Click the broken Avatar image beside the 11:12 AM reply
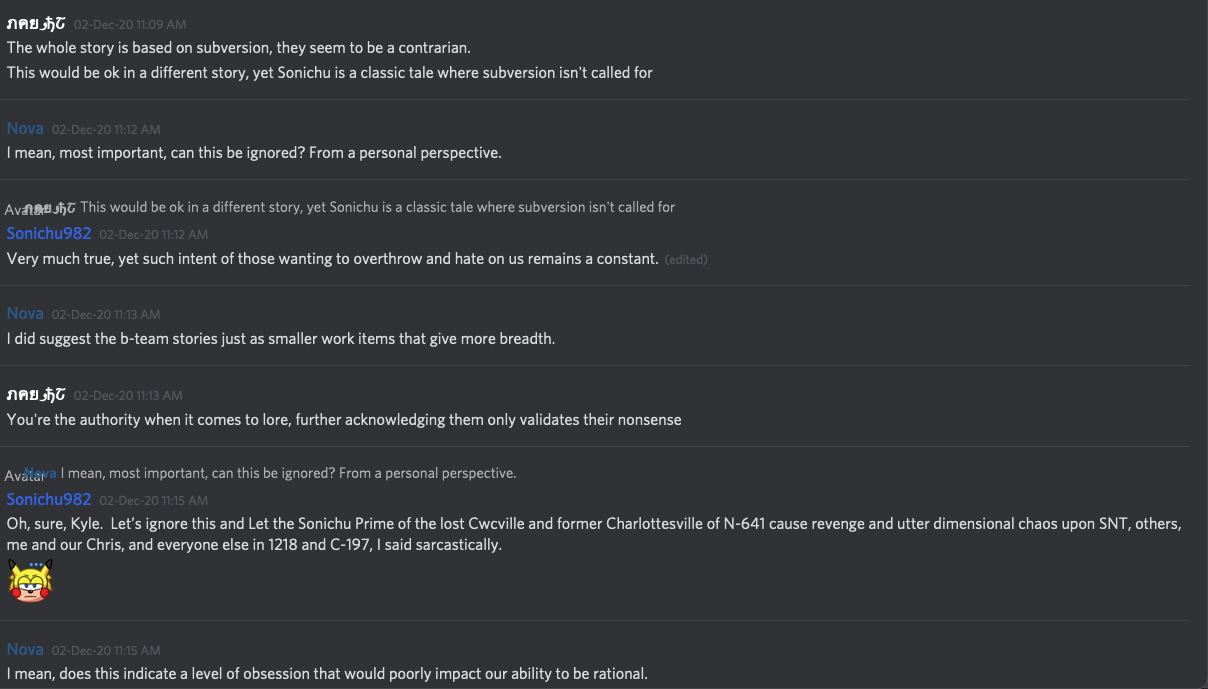 (x=22, y=210)
